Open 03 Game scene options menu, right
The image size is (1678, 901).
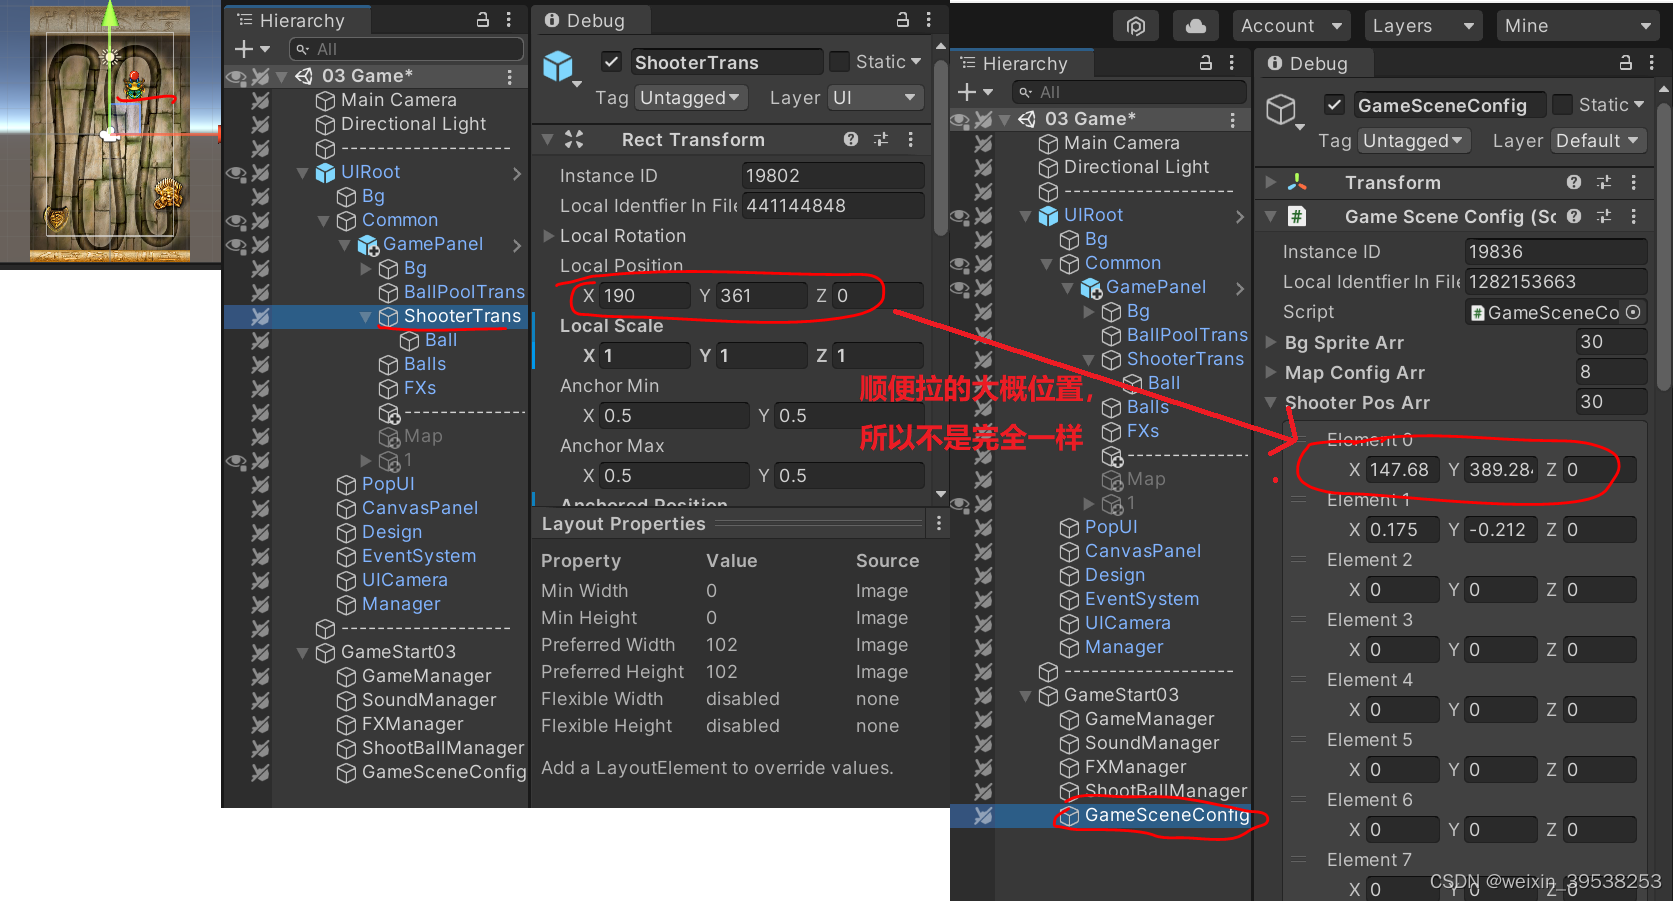click(x=1232, y=119)
